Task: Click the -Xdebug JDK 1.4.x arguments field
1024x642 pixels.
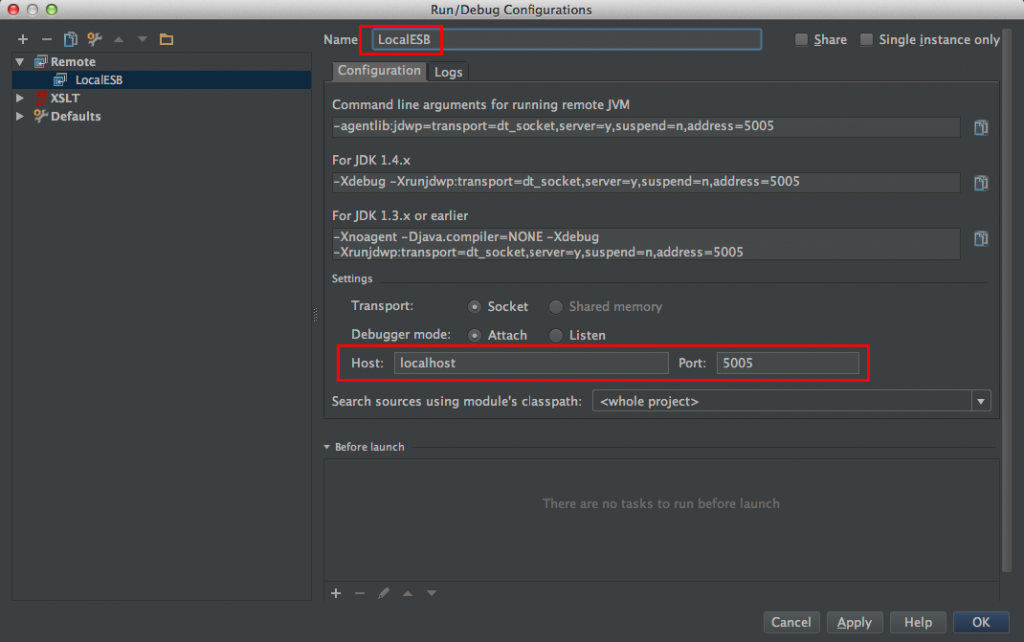Action: (646, 182)
